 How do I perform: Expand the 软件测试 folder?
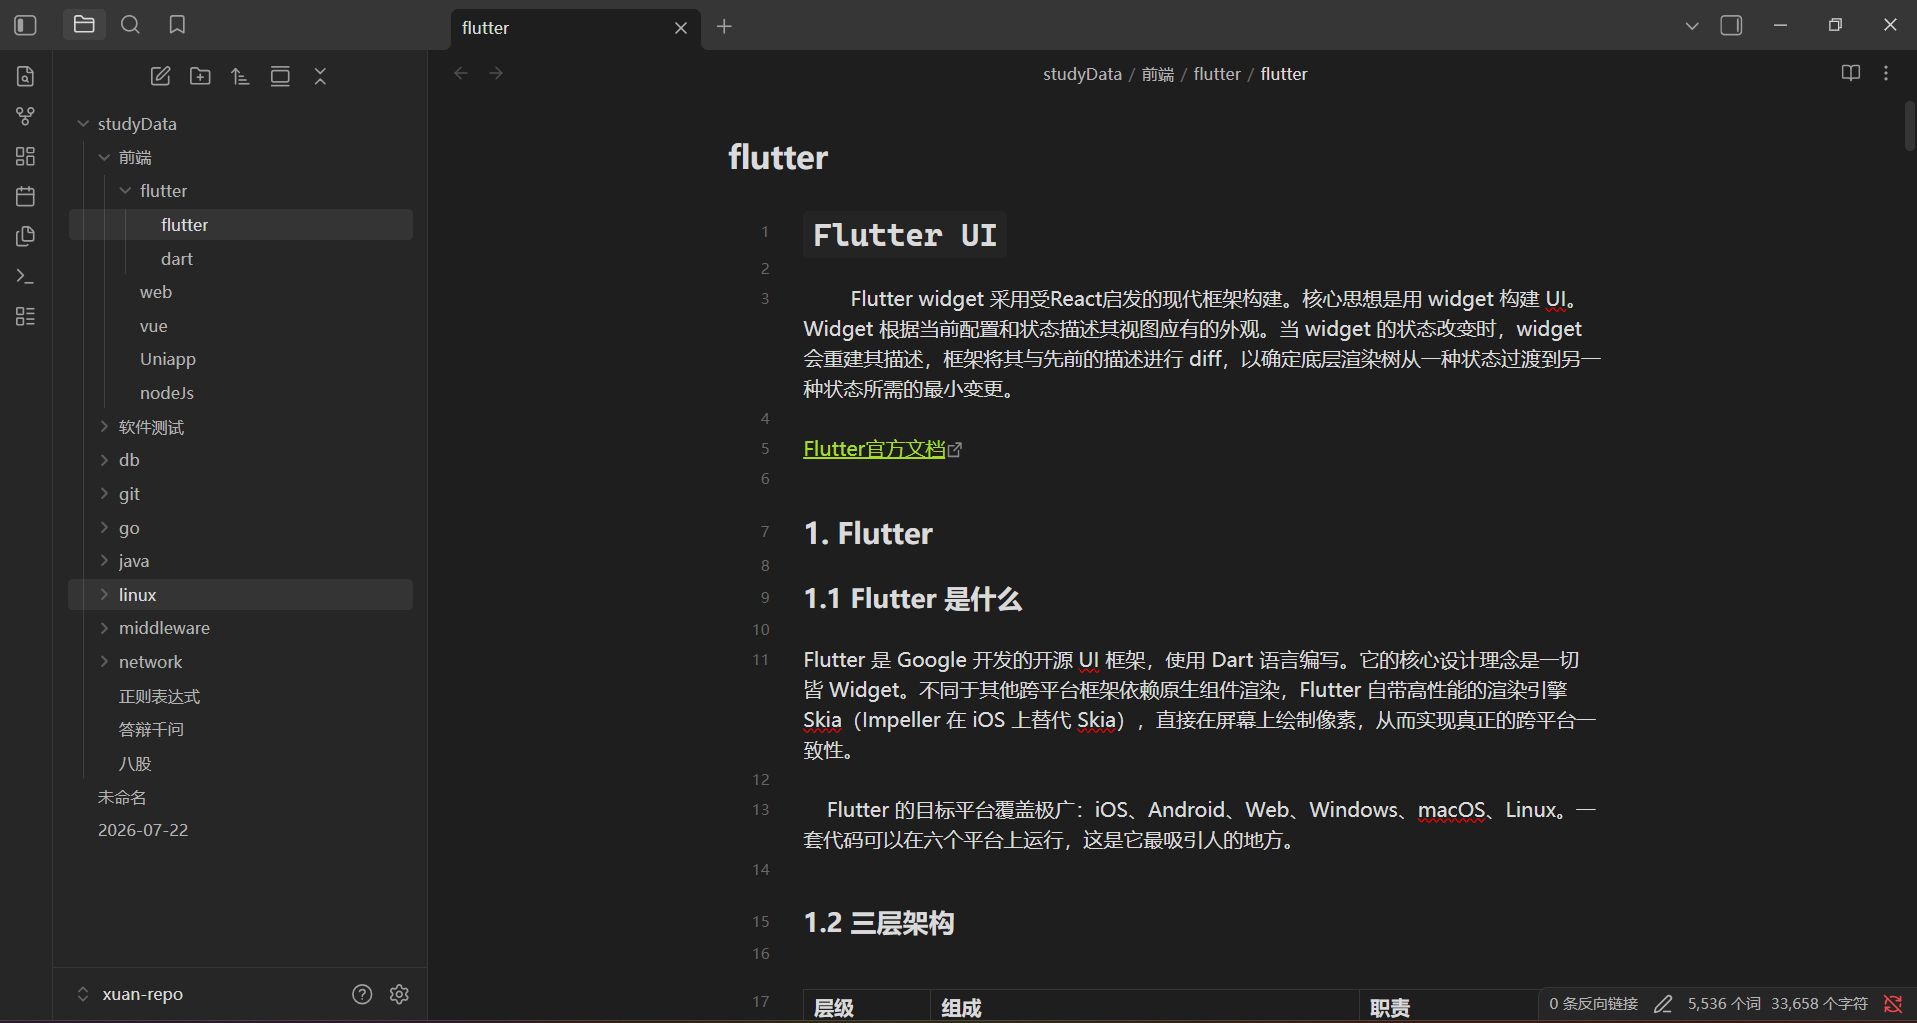[x=104, y=427]
